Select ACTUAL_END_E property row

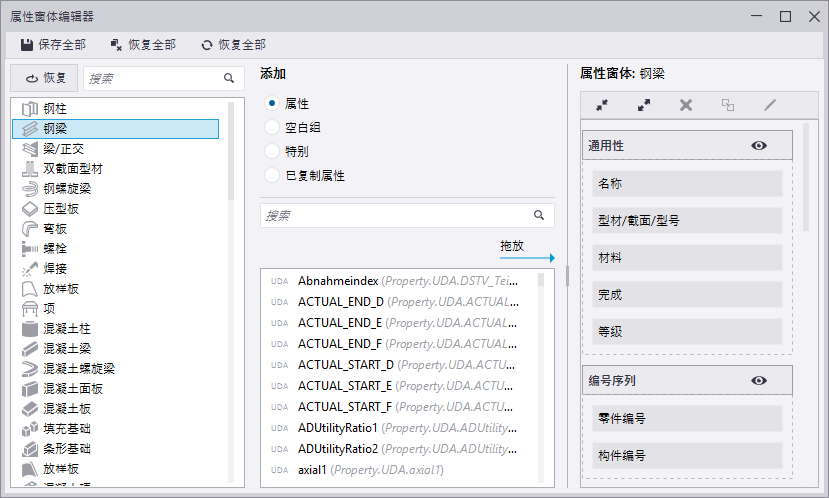(399, 323)
